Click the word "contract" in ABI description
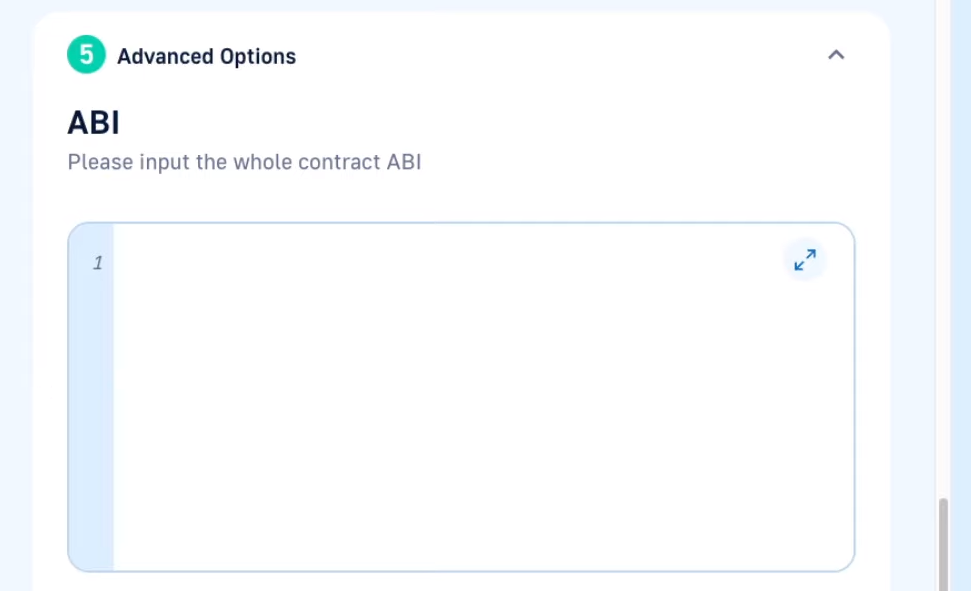This screenshot has height=591, width=971. pos(339,162)
